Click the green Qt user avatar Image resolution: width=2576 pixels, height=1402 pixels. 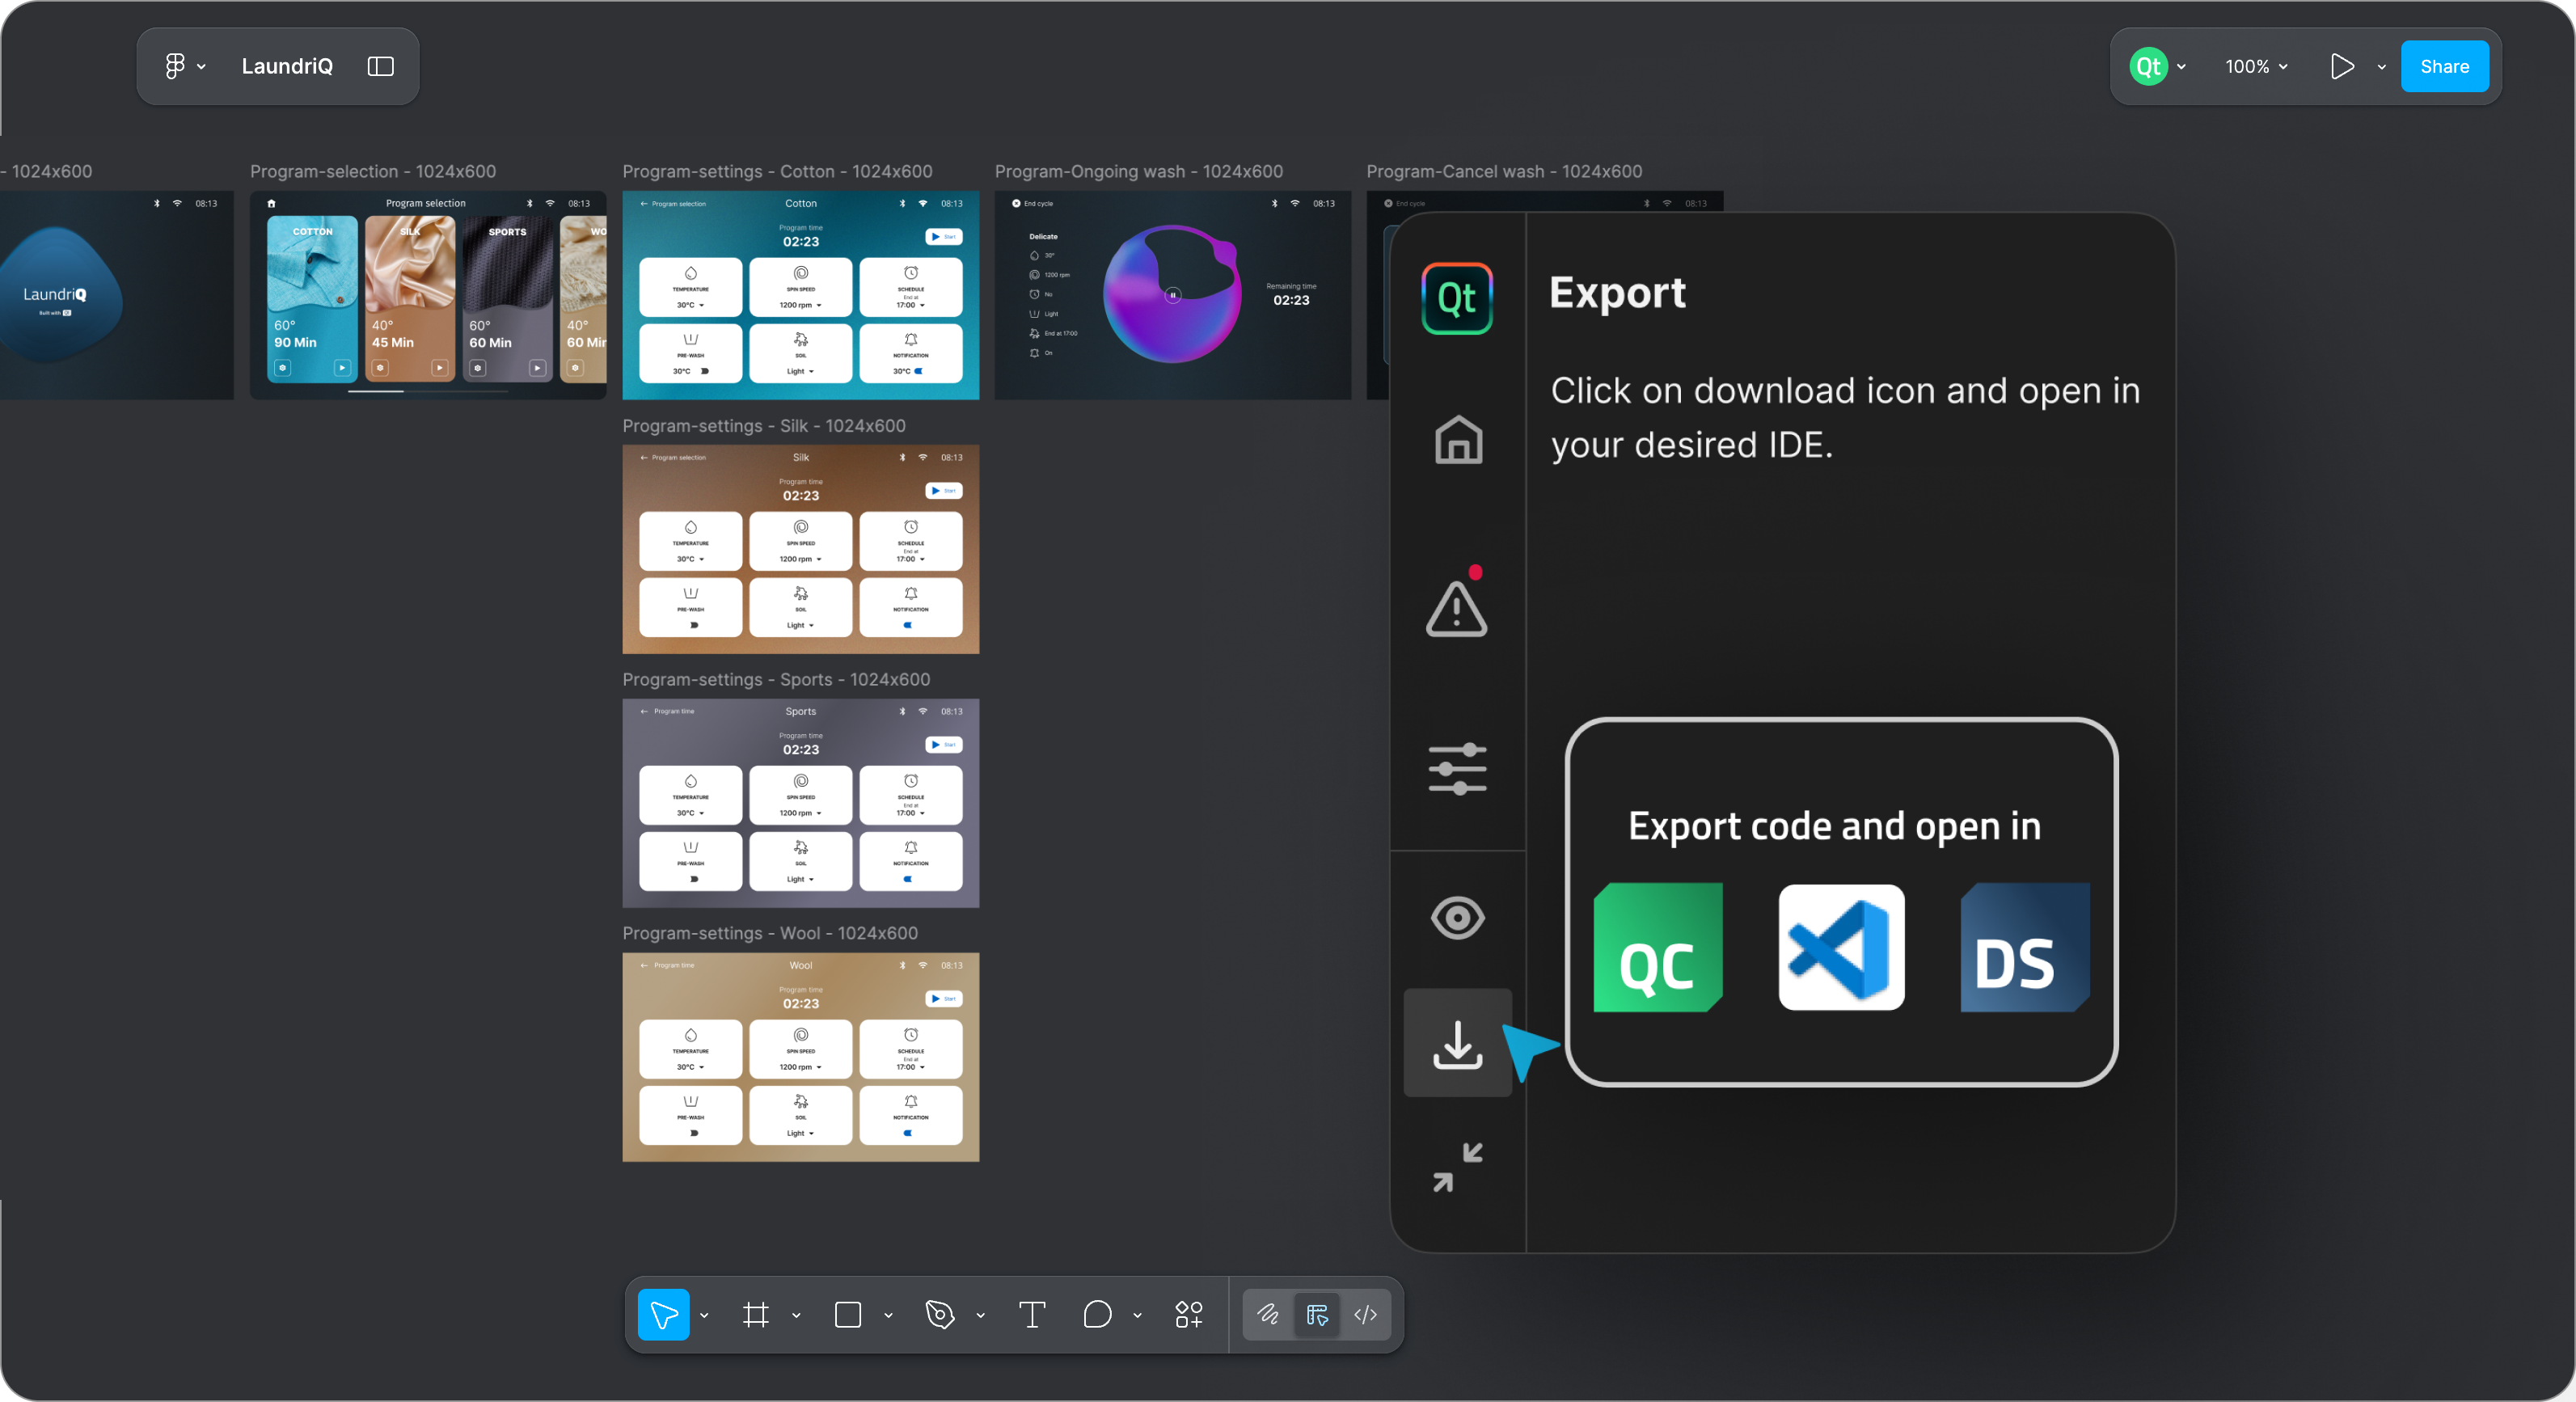pyautogui.click(x=2148, y=67)
